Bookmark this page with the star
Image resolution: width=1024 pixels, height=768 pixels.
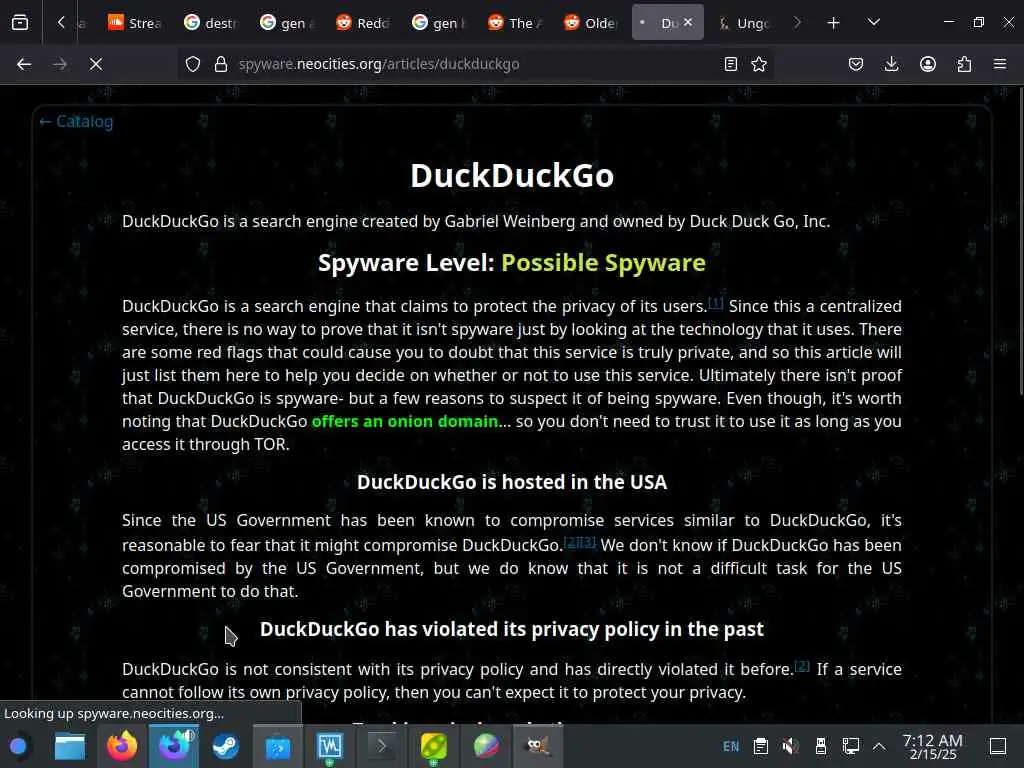759,64
